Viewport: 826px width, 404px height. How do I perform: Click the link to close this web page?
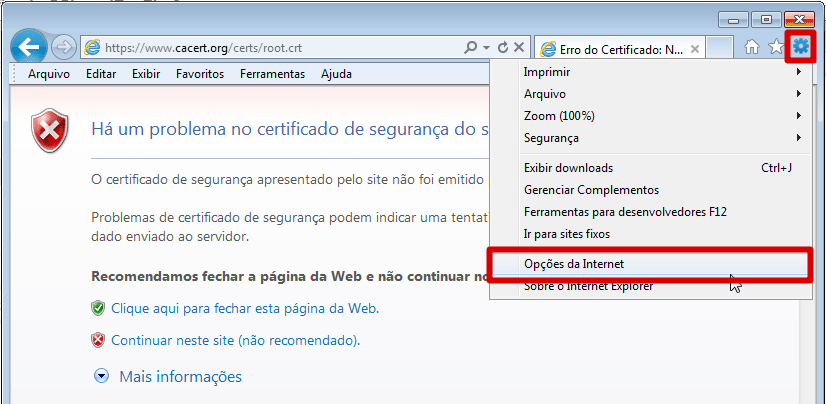coord(245,309)
